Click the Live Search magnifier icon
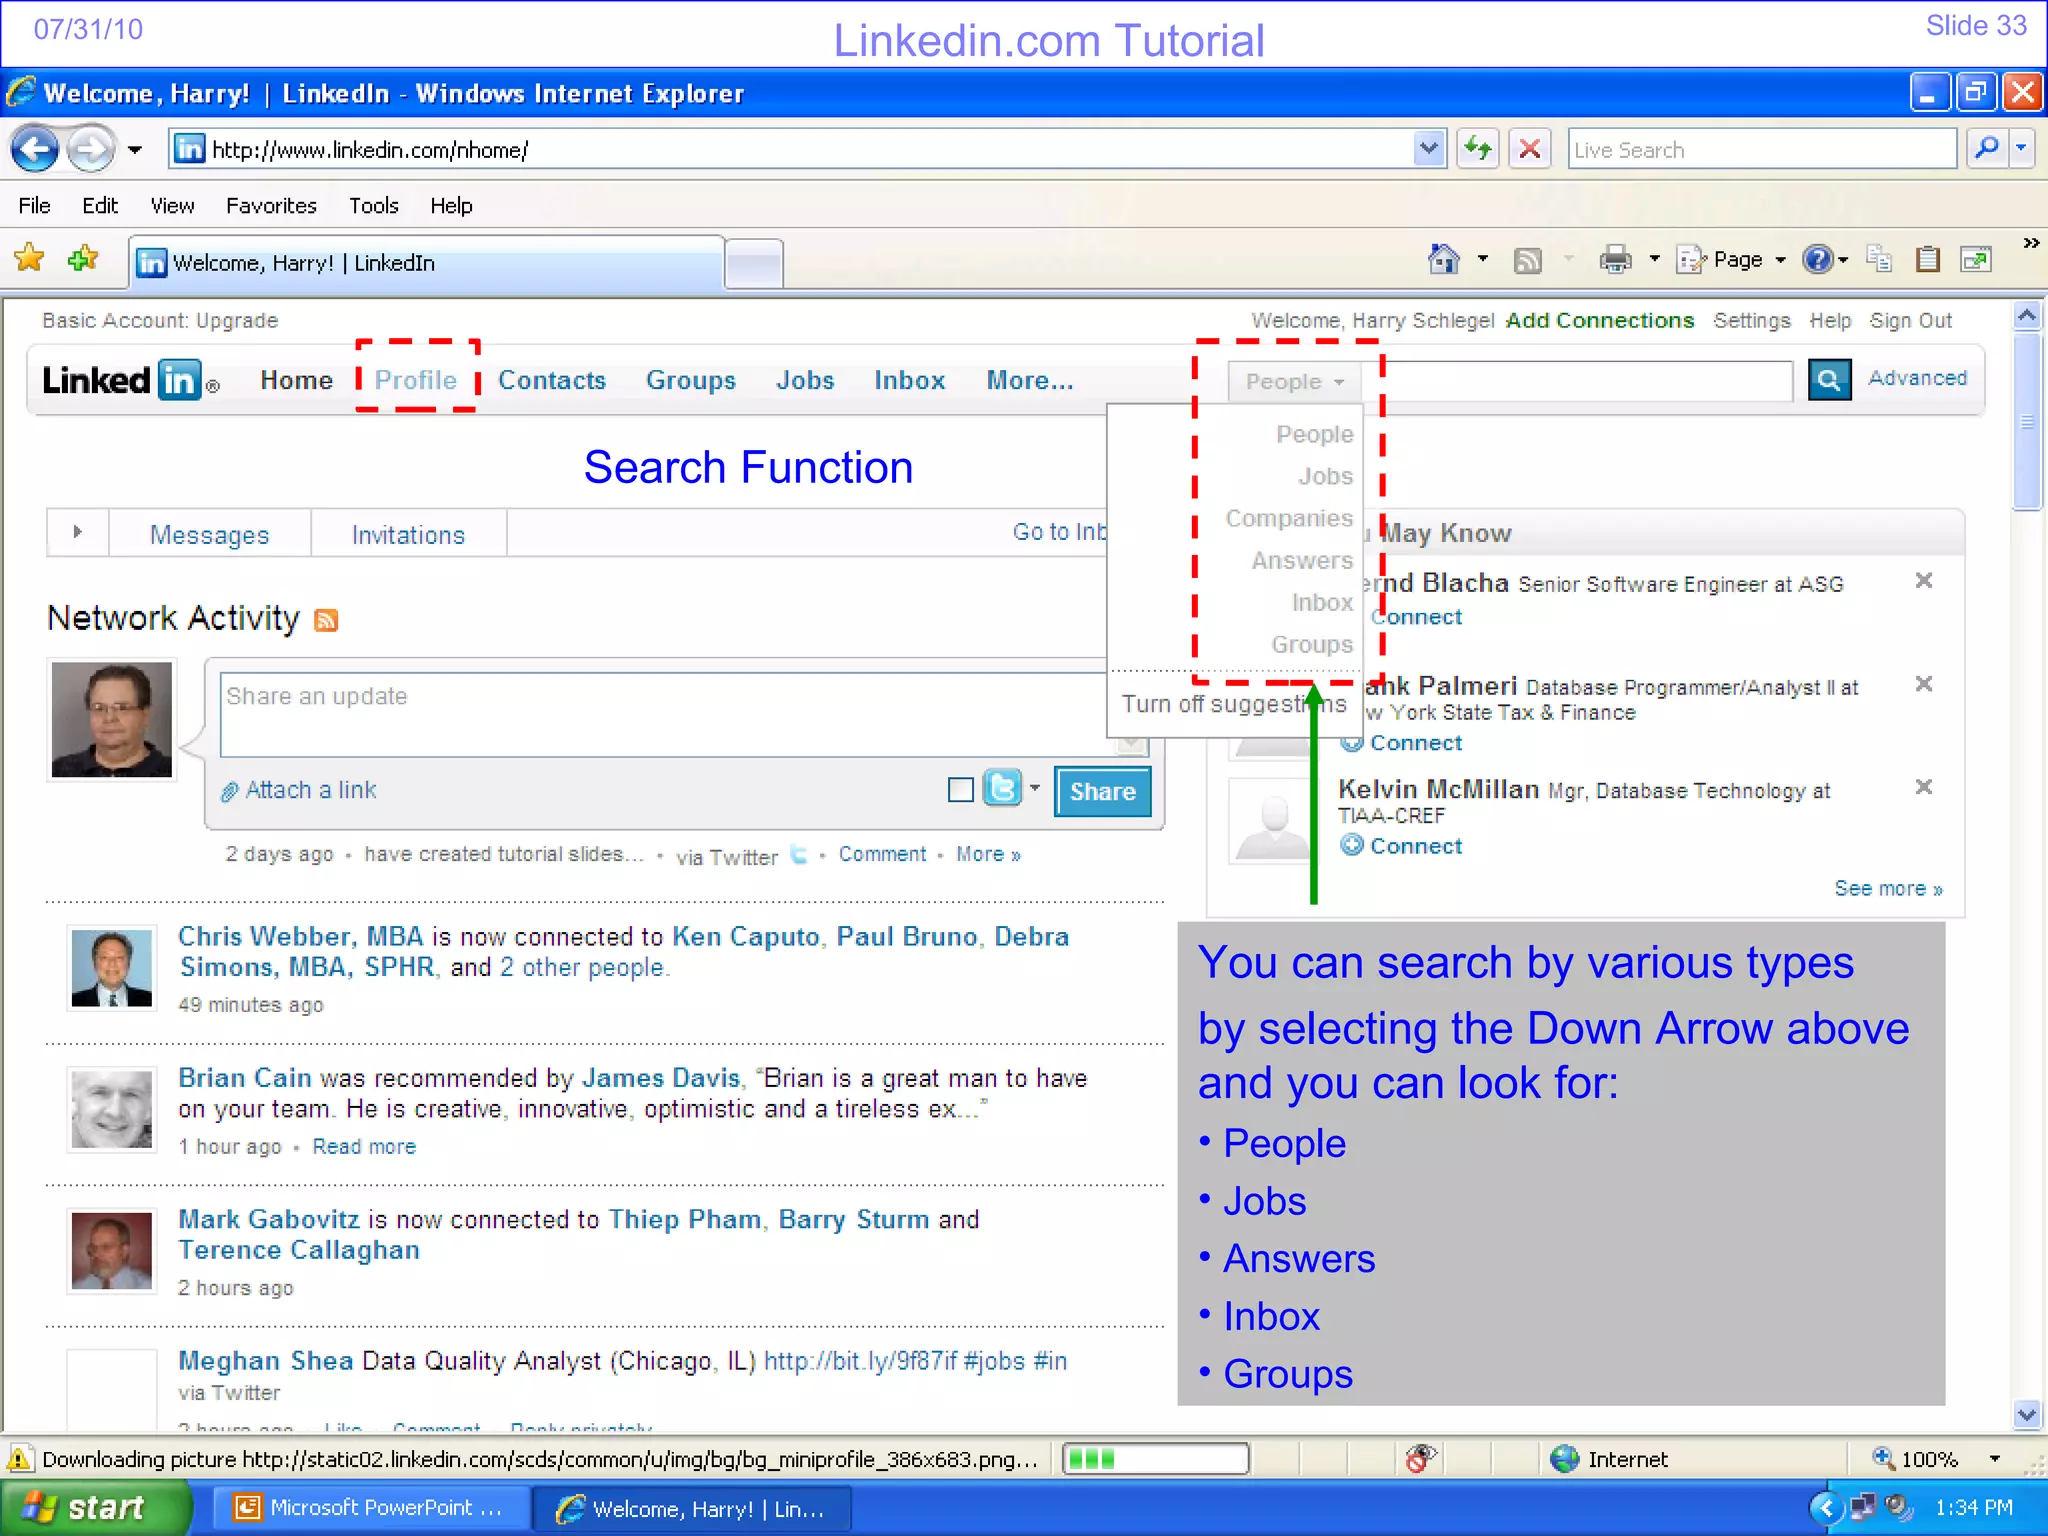2048x1536 pixels. [x=1987, y=149]
